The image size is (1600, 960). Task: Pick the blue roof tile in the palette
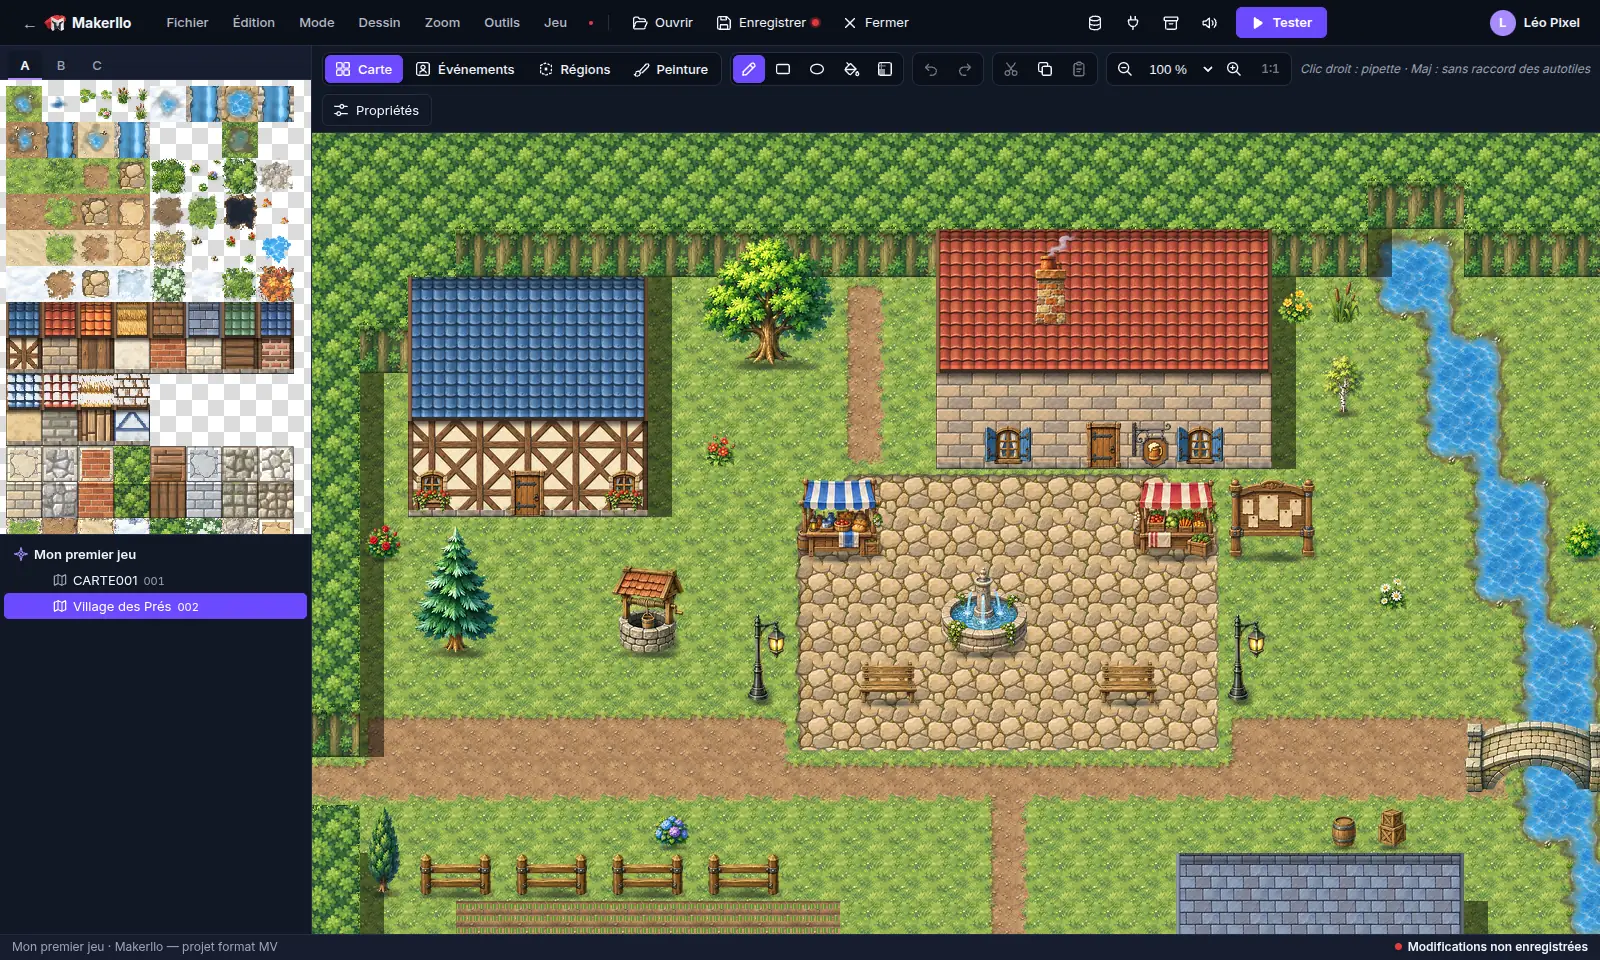tap(24, 320)
